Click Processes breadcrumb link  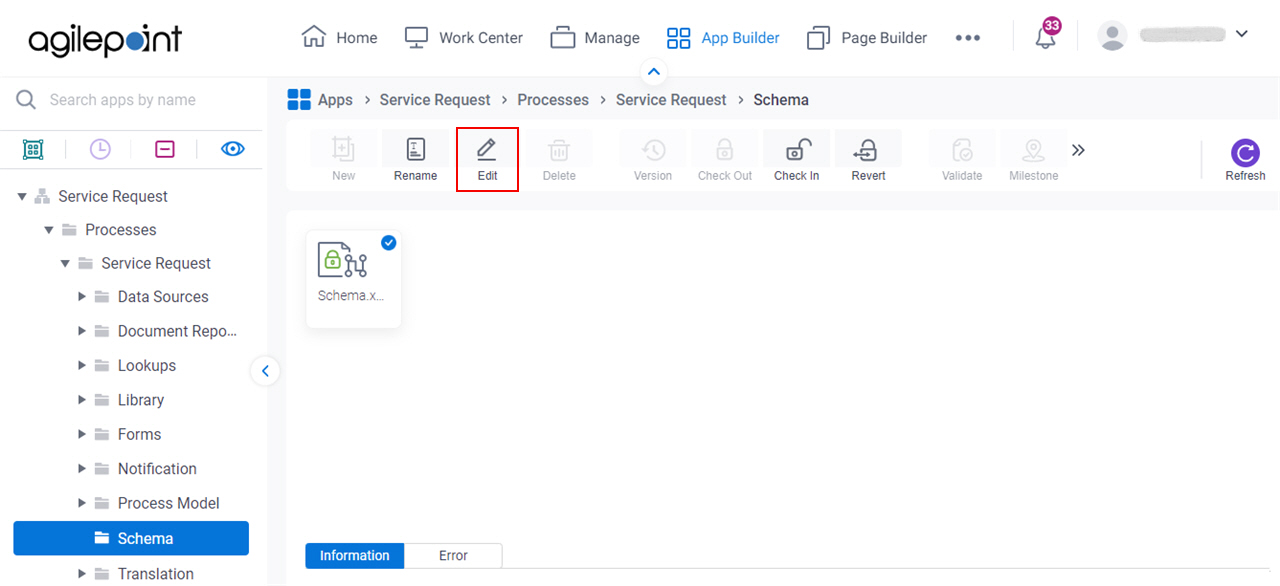pos(553,100)
